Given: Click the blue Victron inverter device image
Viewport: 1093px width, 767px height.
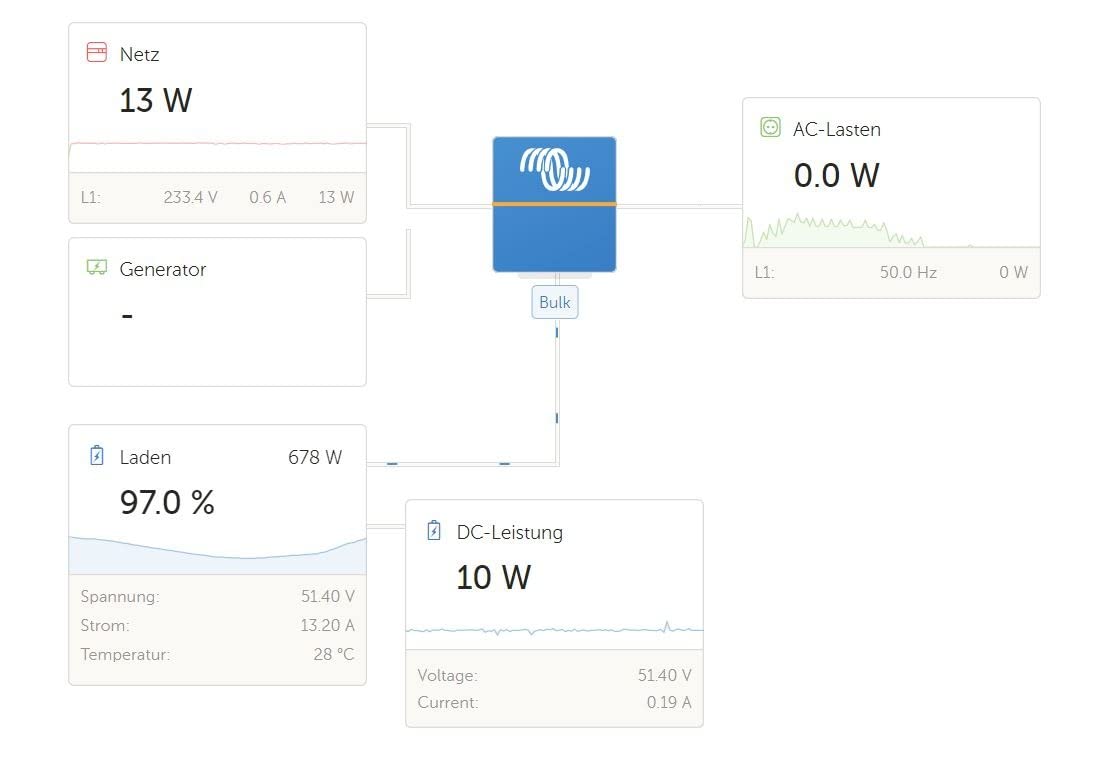Looking at the screenshot, I should [554, 204].
